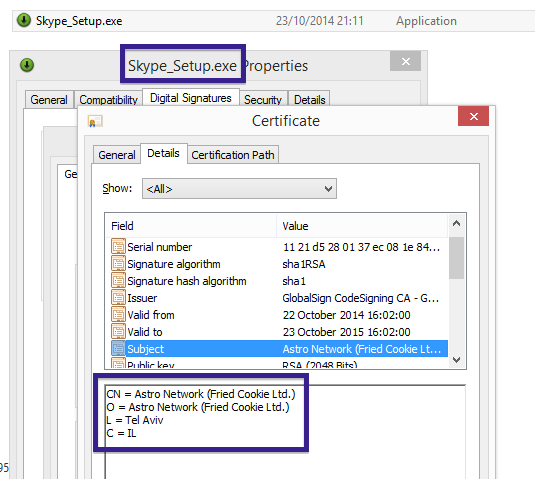
Task: Click the Subject field icon
Action: [x=118, y=349]
